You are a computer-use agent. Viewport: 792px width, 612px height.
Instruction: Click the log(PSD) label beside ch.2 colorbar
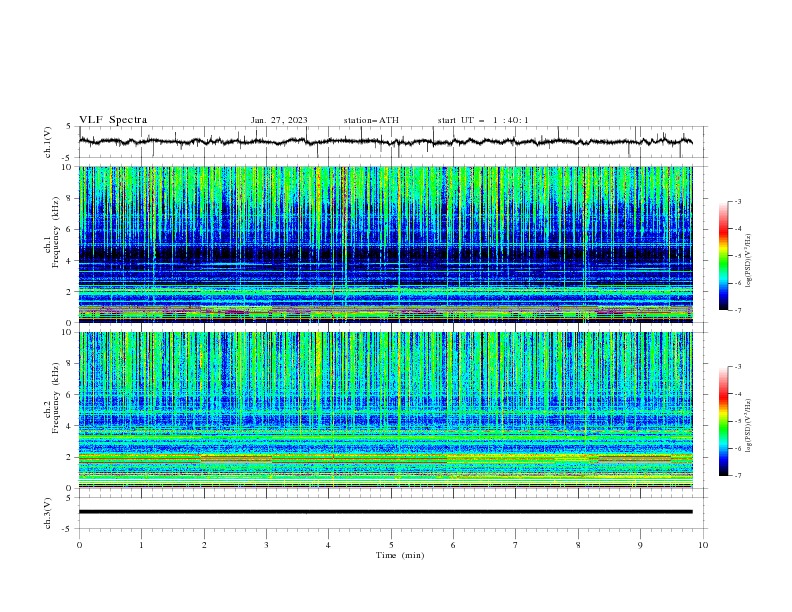point(748,426)
